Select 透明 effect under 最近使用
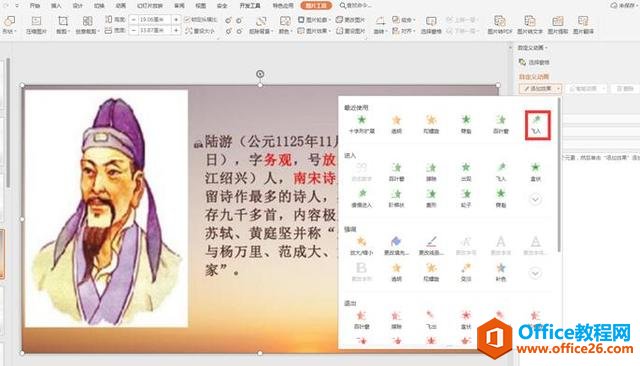Image resolution: width=640 pixels, height=366 pixels. click(x=396, y=125)
